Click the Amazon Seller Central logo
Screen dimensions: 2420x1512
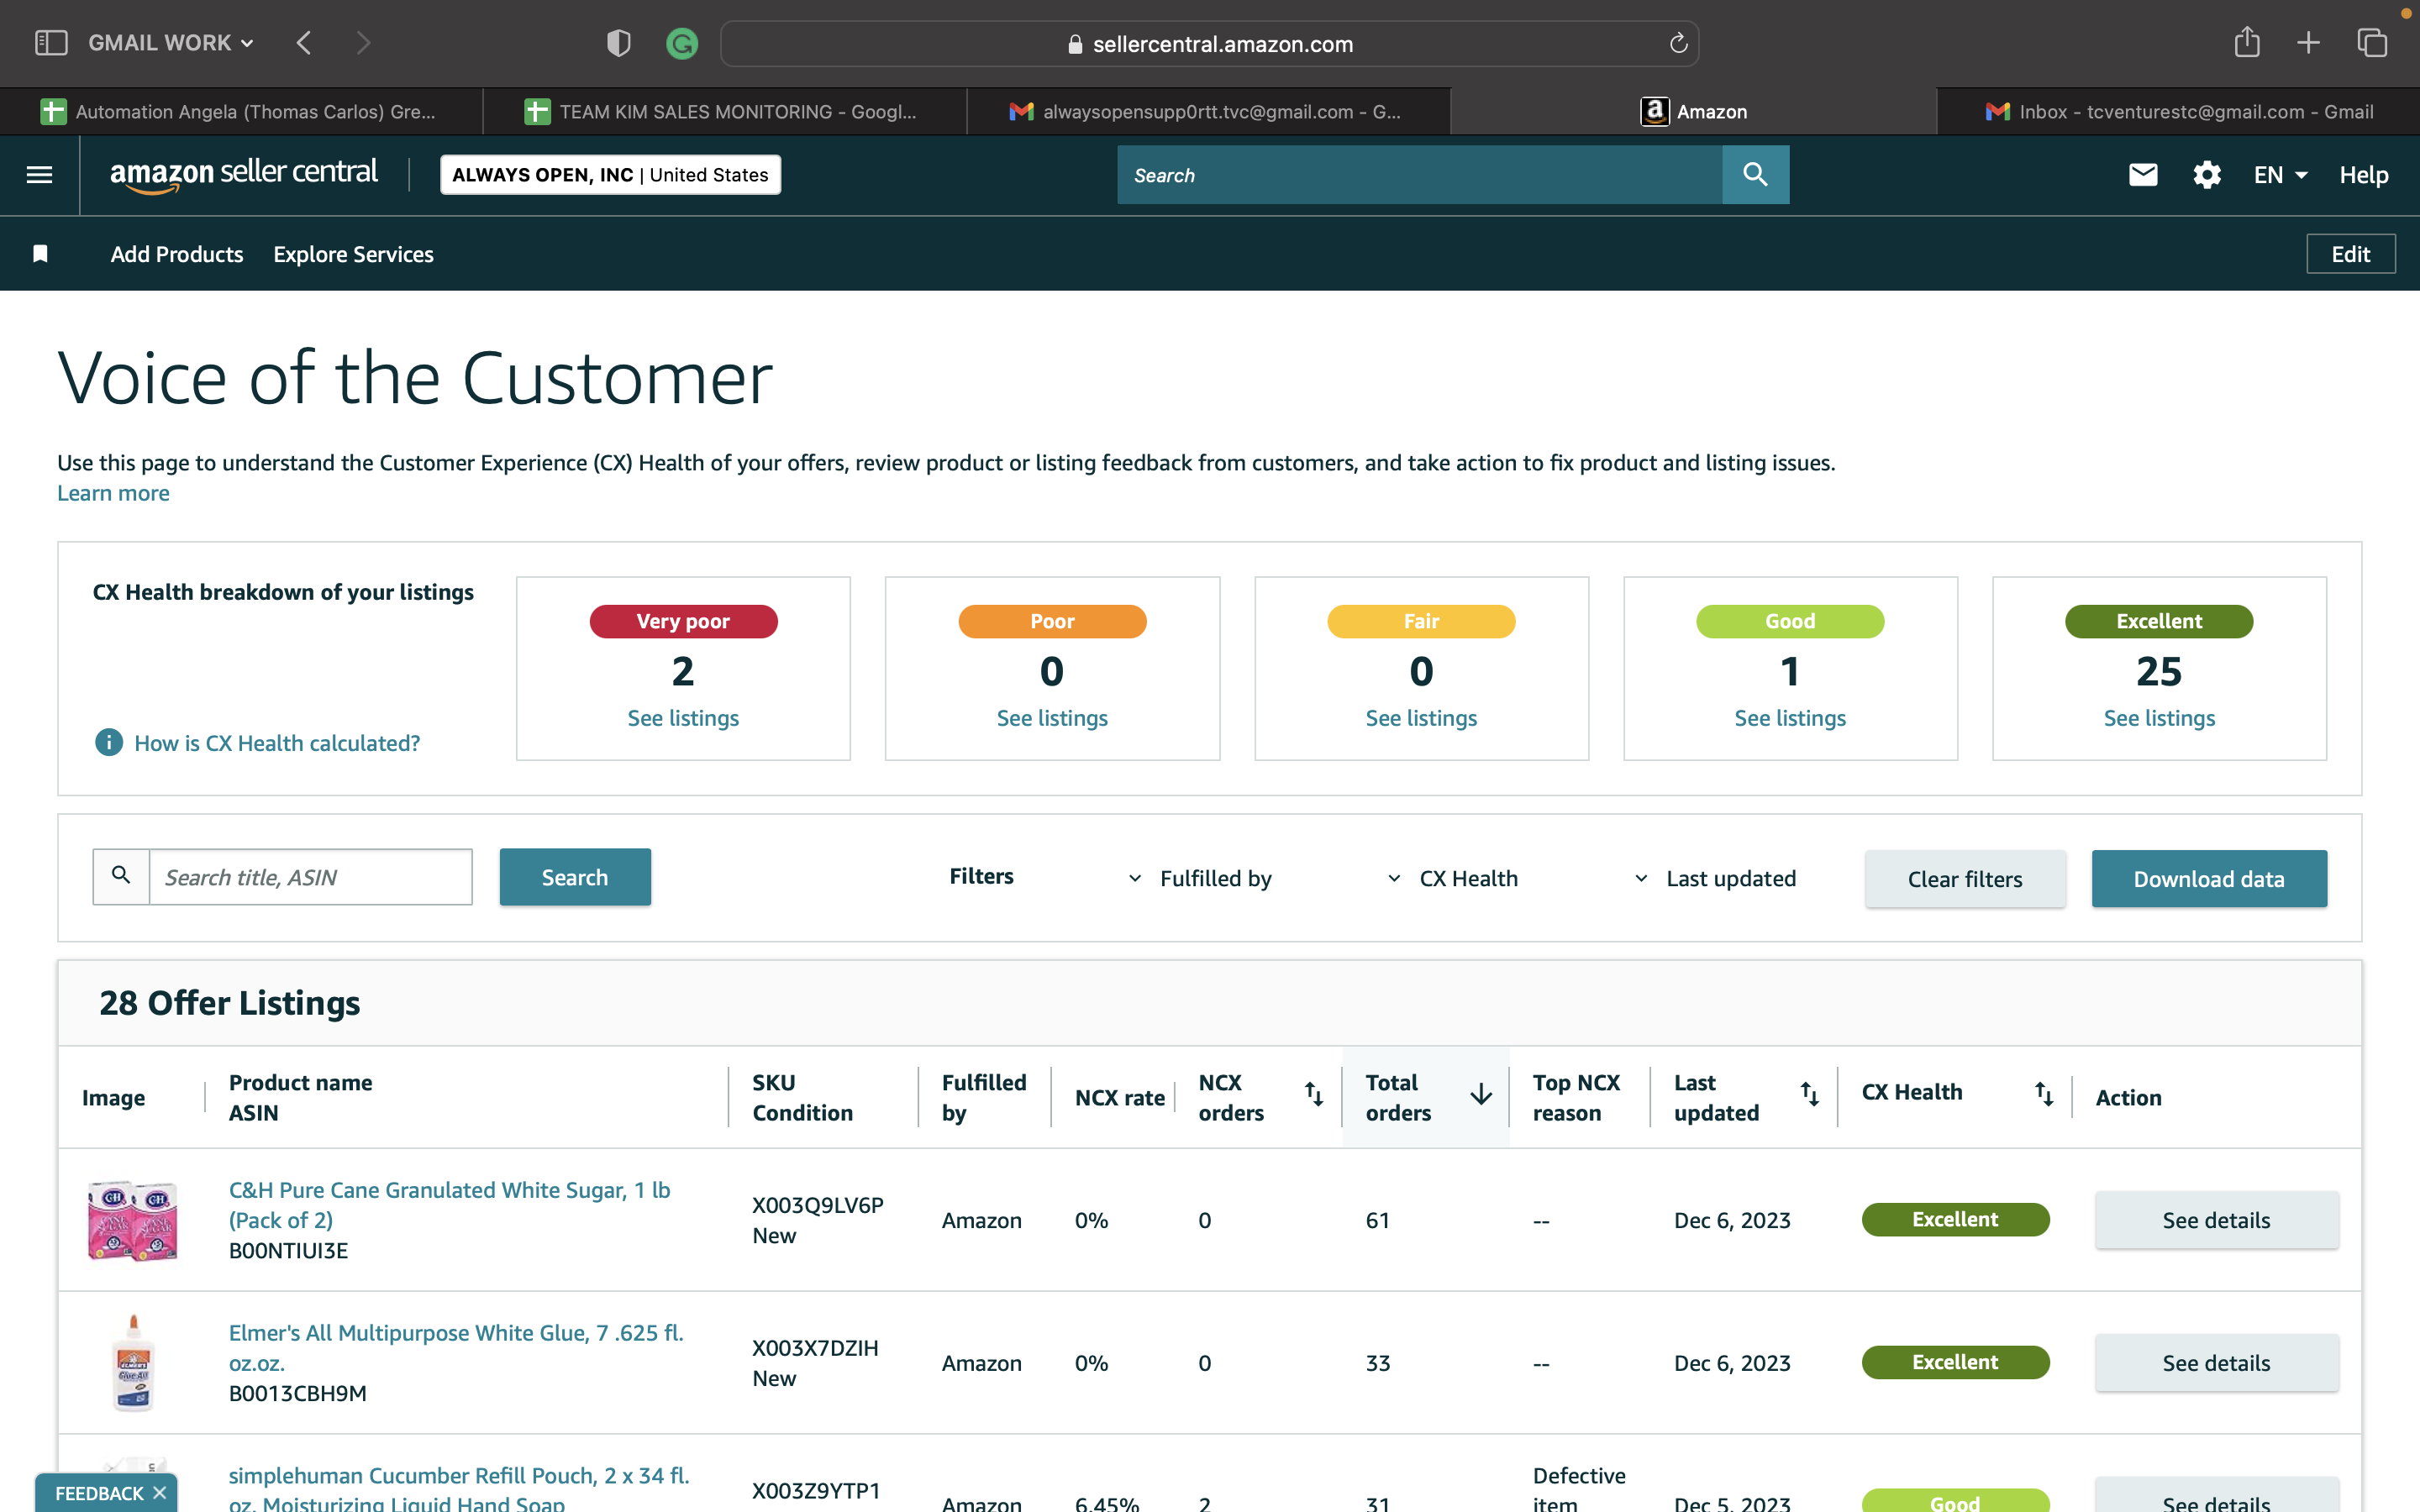(244, 174)
